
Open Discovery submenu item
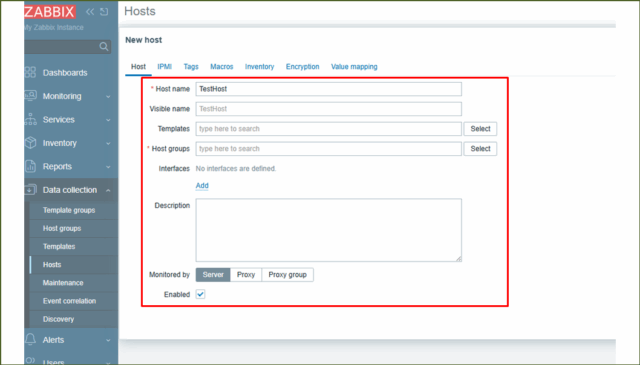point(58,319)
